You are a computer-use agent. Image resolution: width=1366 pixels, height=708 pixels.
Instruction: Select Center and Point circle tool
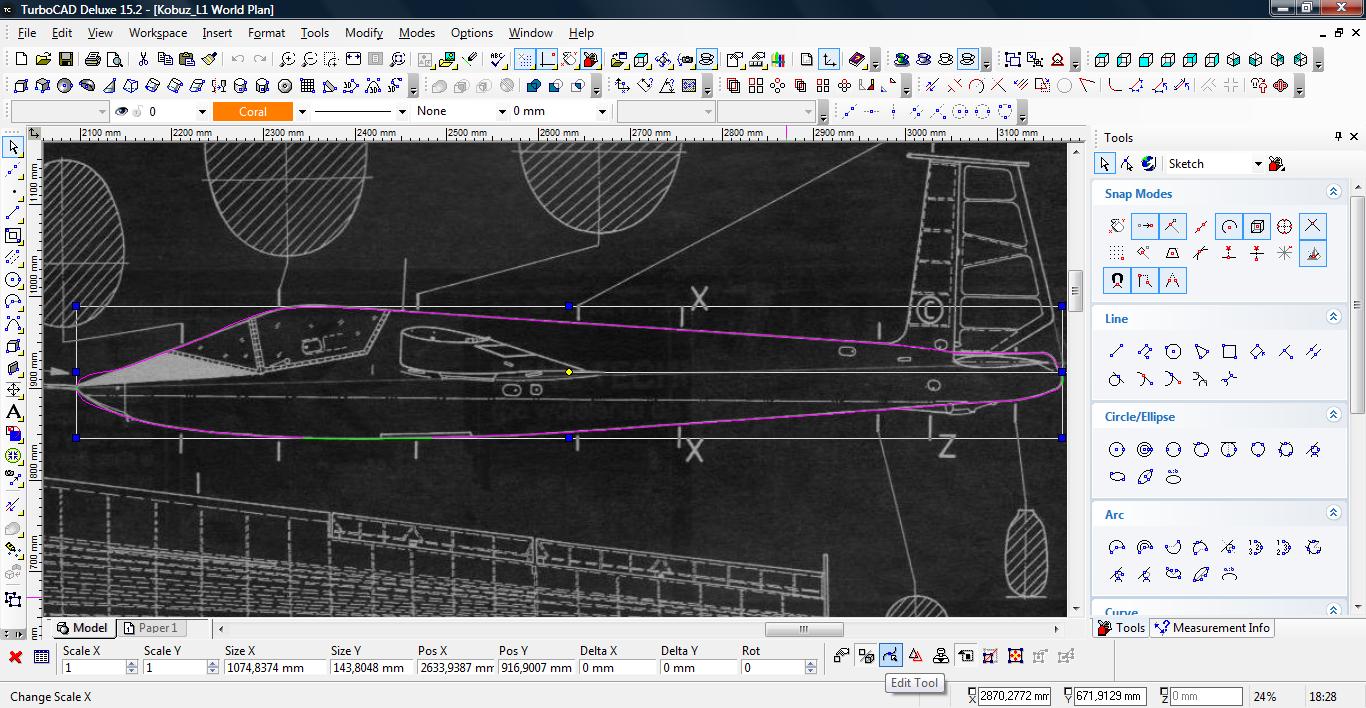click(1117, 449)
